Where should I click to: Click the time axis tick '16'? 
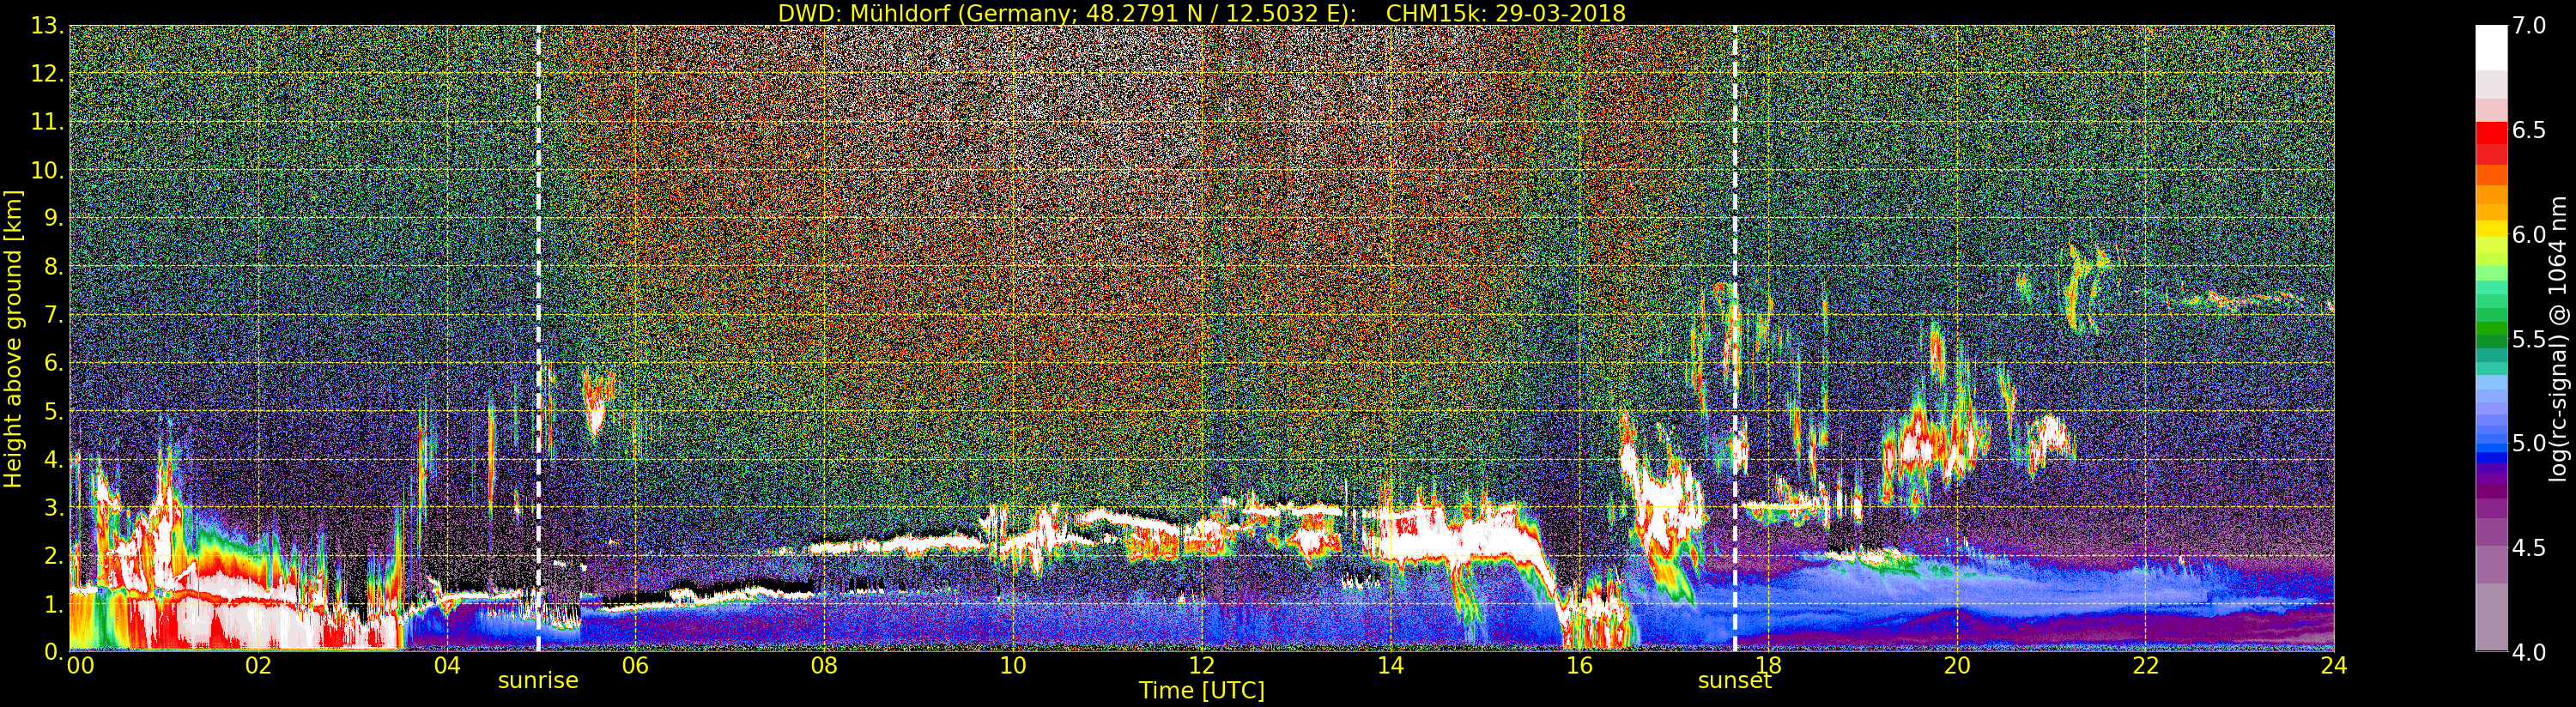coord(1579,666)
